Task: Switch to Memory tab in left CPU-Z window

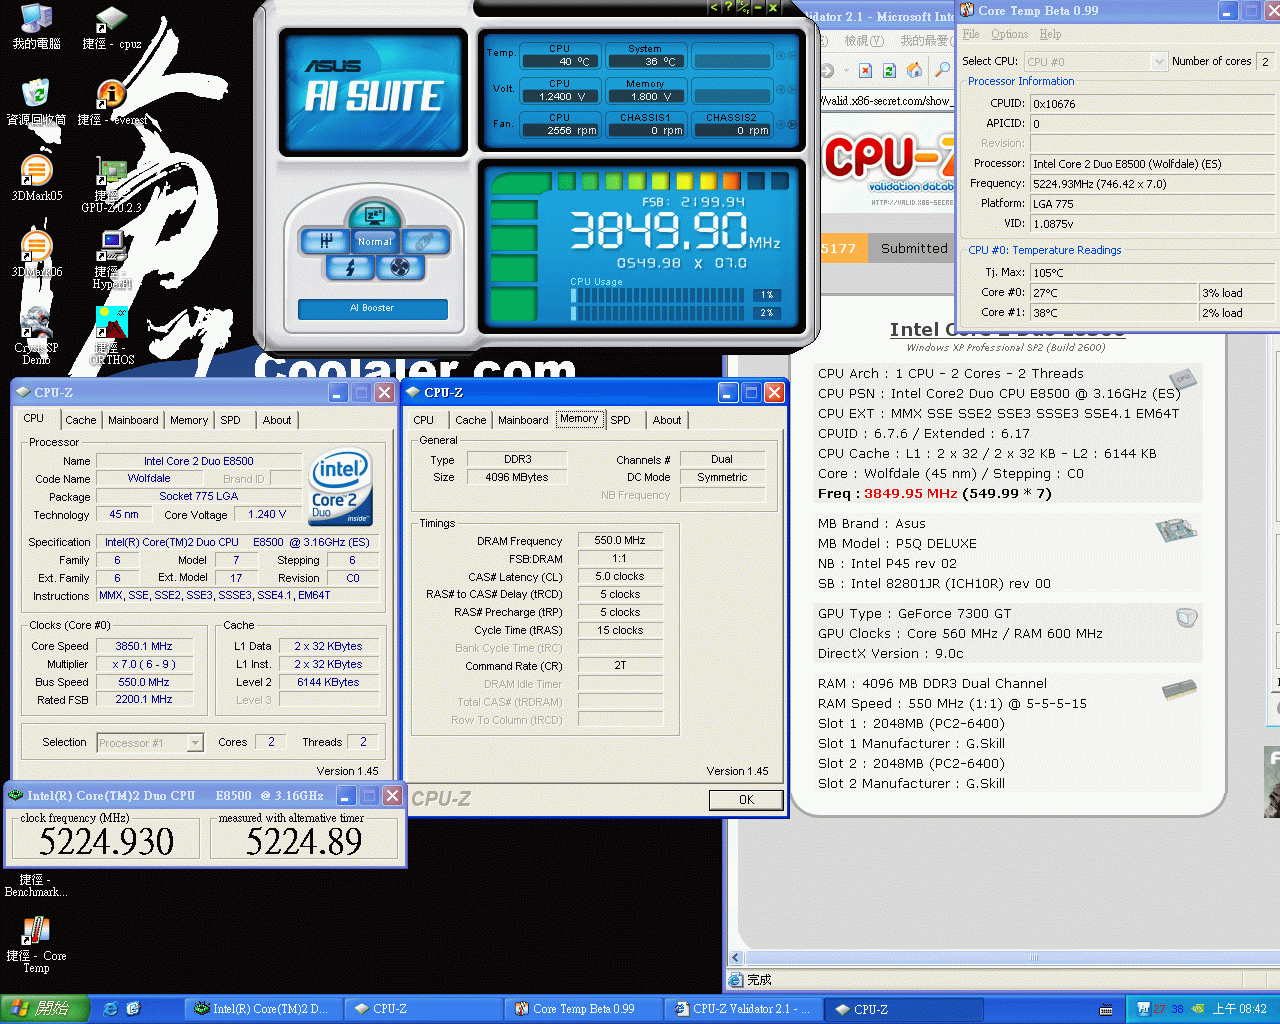Action: click(189, 420)
